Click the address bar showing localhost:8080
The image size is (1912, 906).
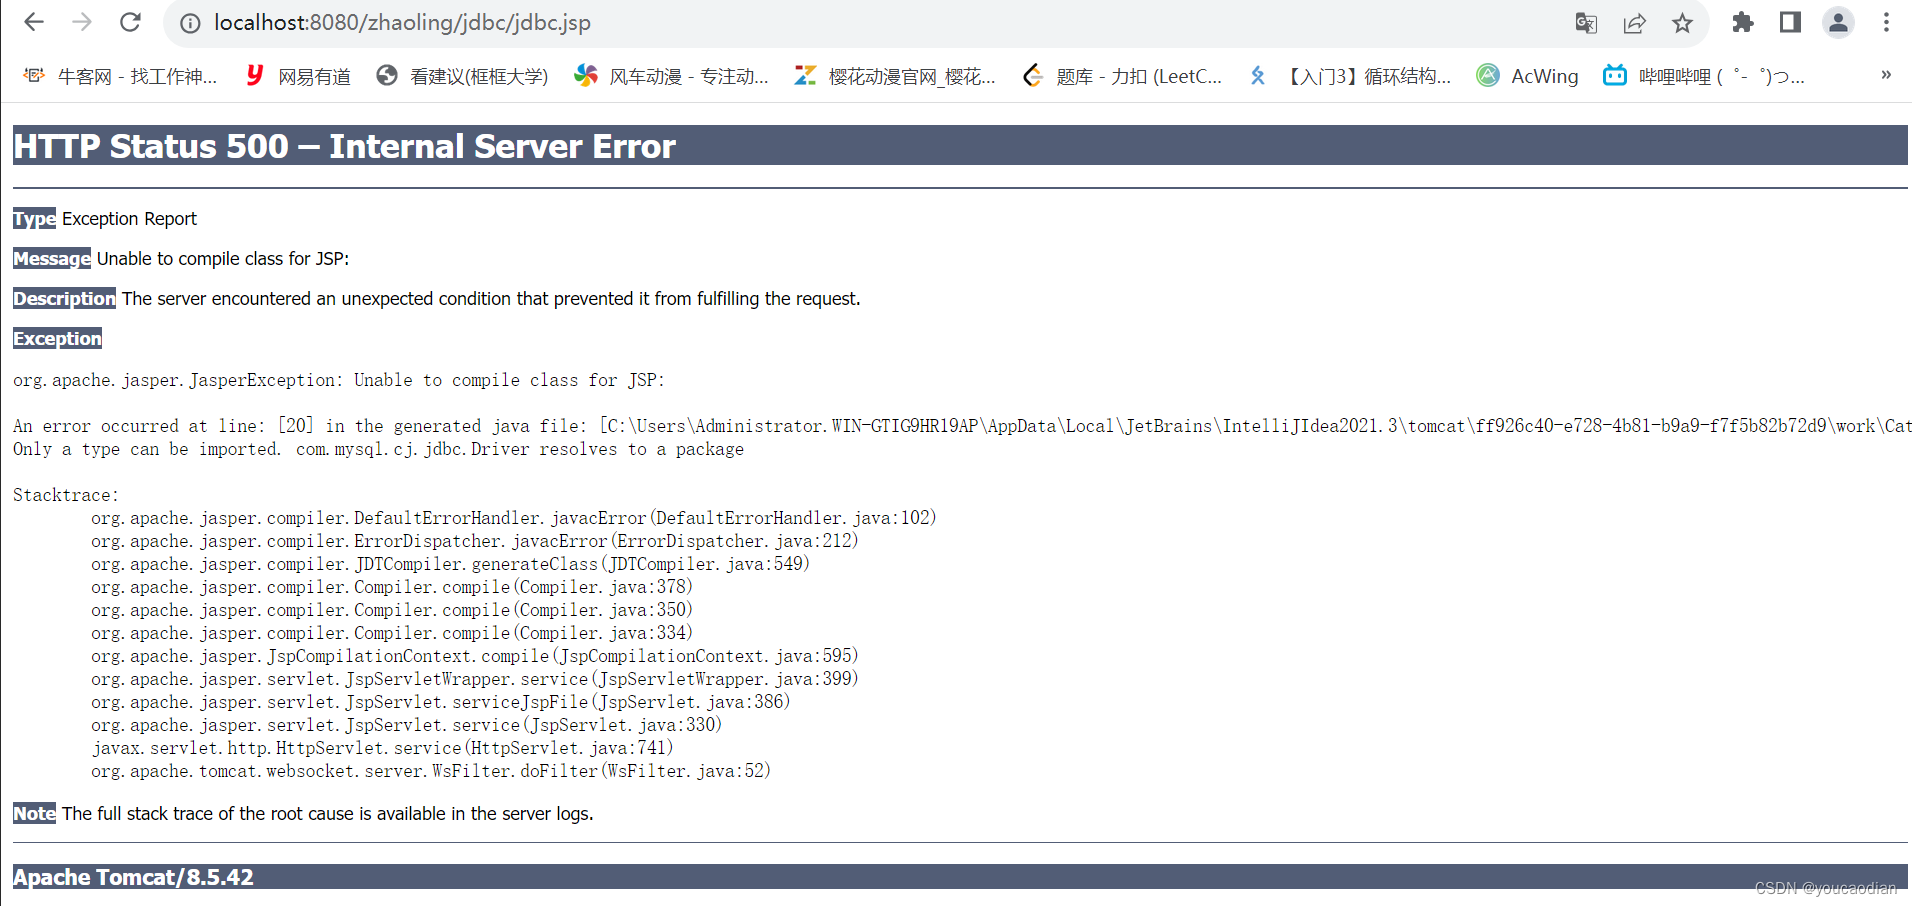click(x=400, y=22)
